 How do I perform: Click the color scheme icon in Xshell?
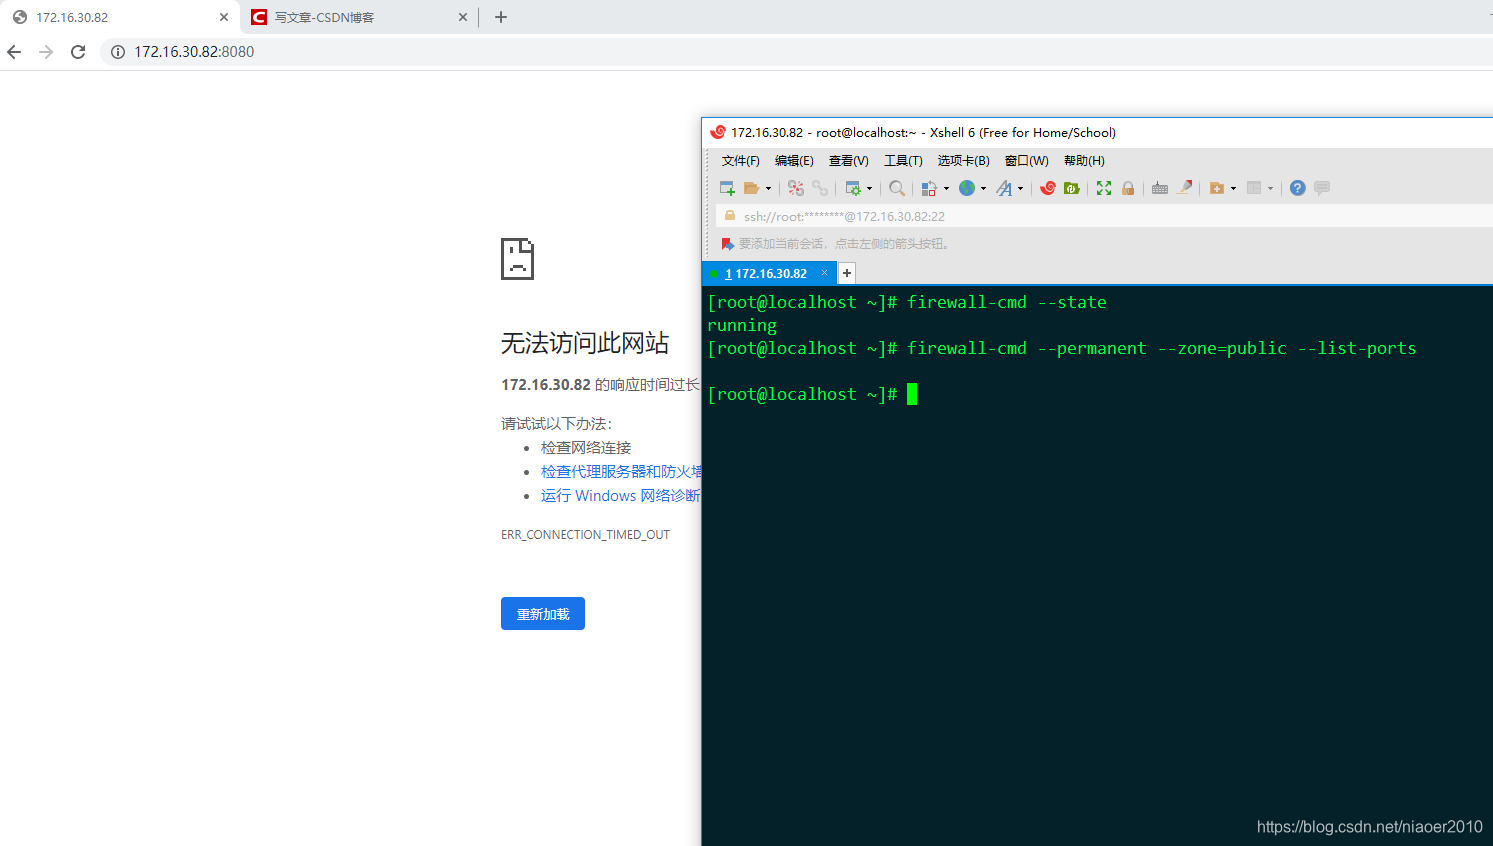pos(929,188)
